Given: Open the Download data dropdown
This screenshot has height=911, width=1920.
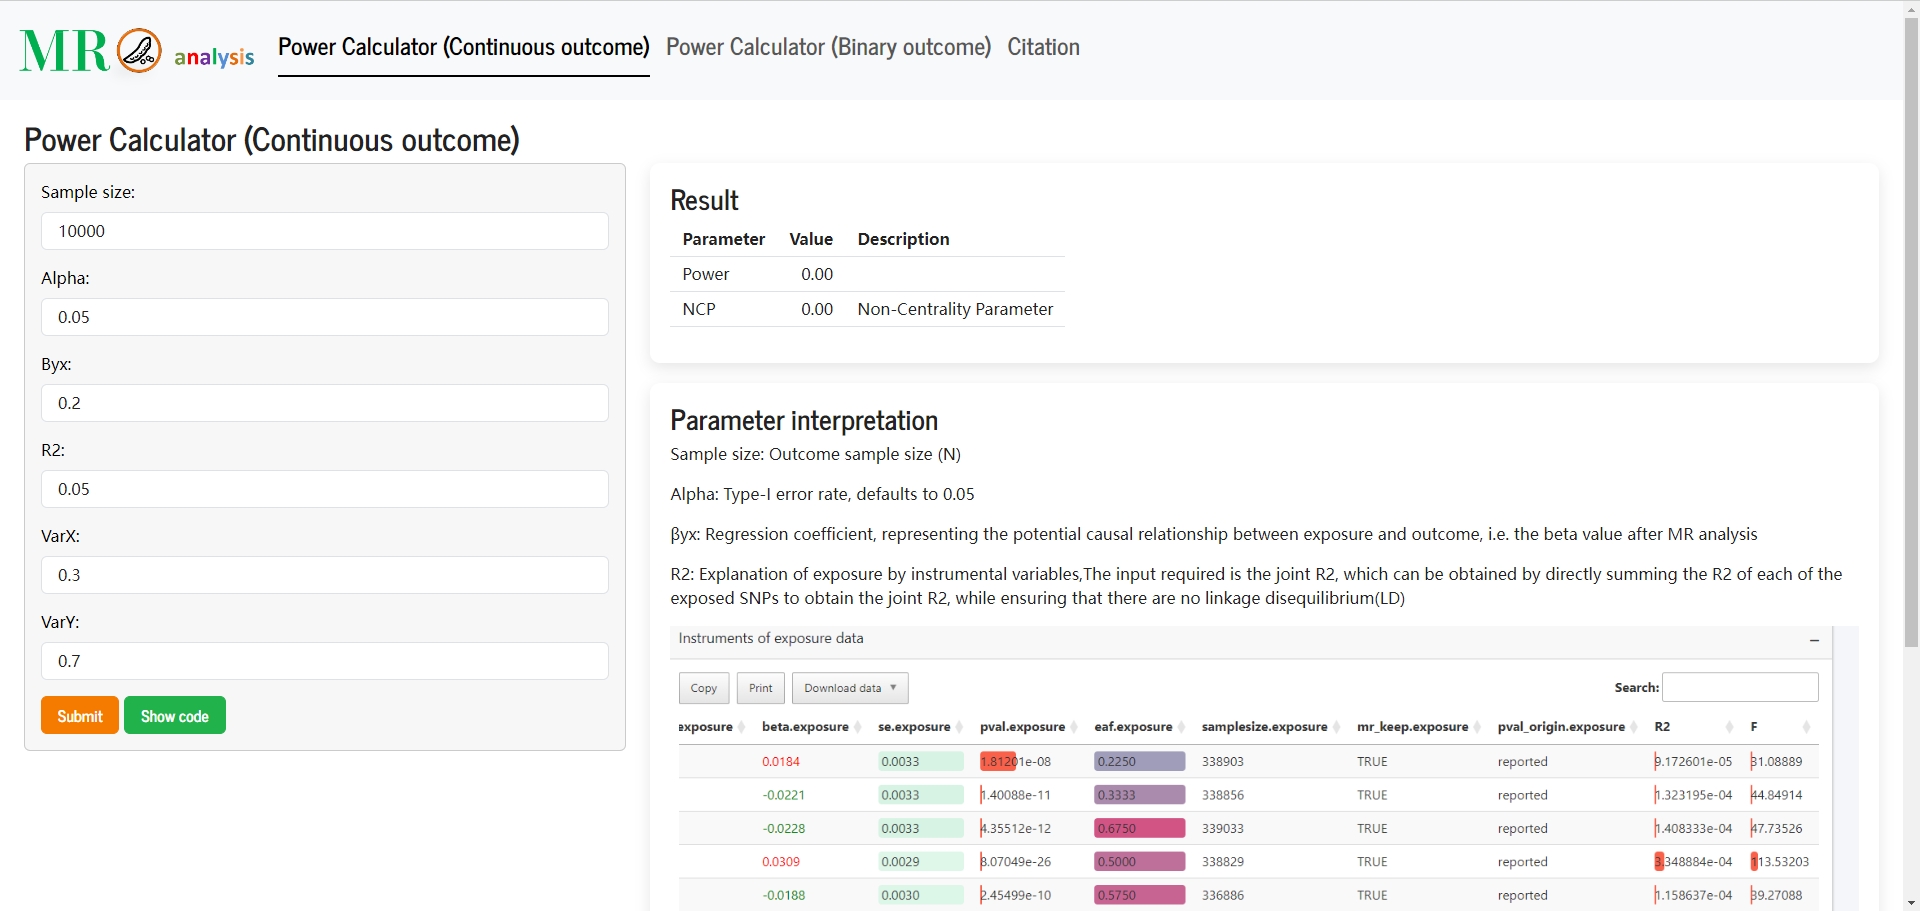Looking at the screenshot, I should pyautogui.click(x=850, y=688).
